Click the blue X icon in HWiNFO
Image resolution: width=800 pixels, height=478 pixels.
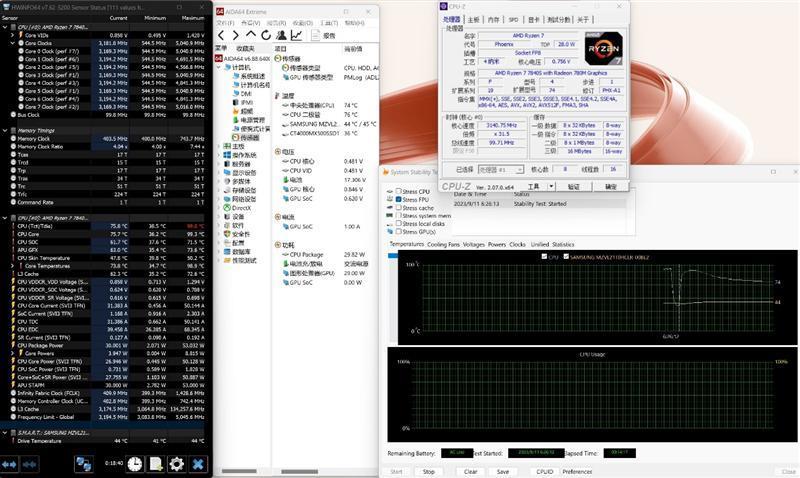[198, 464]
